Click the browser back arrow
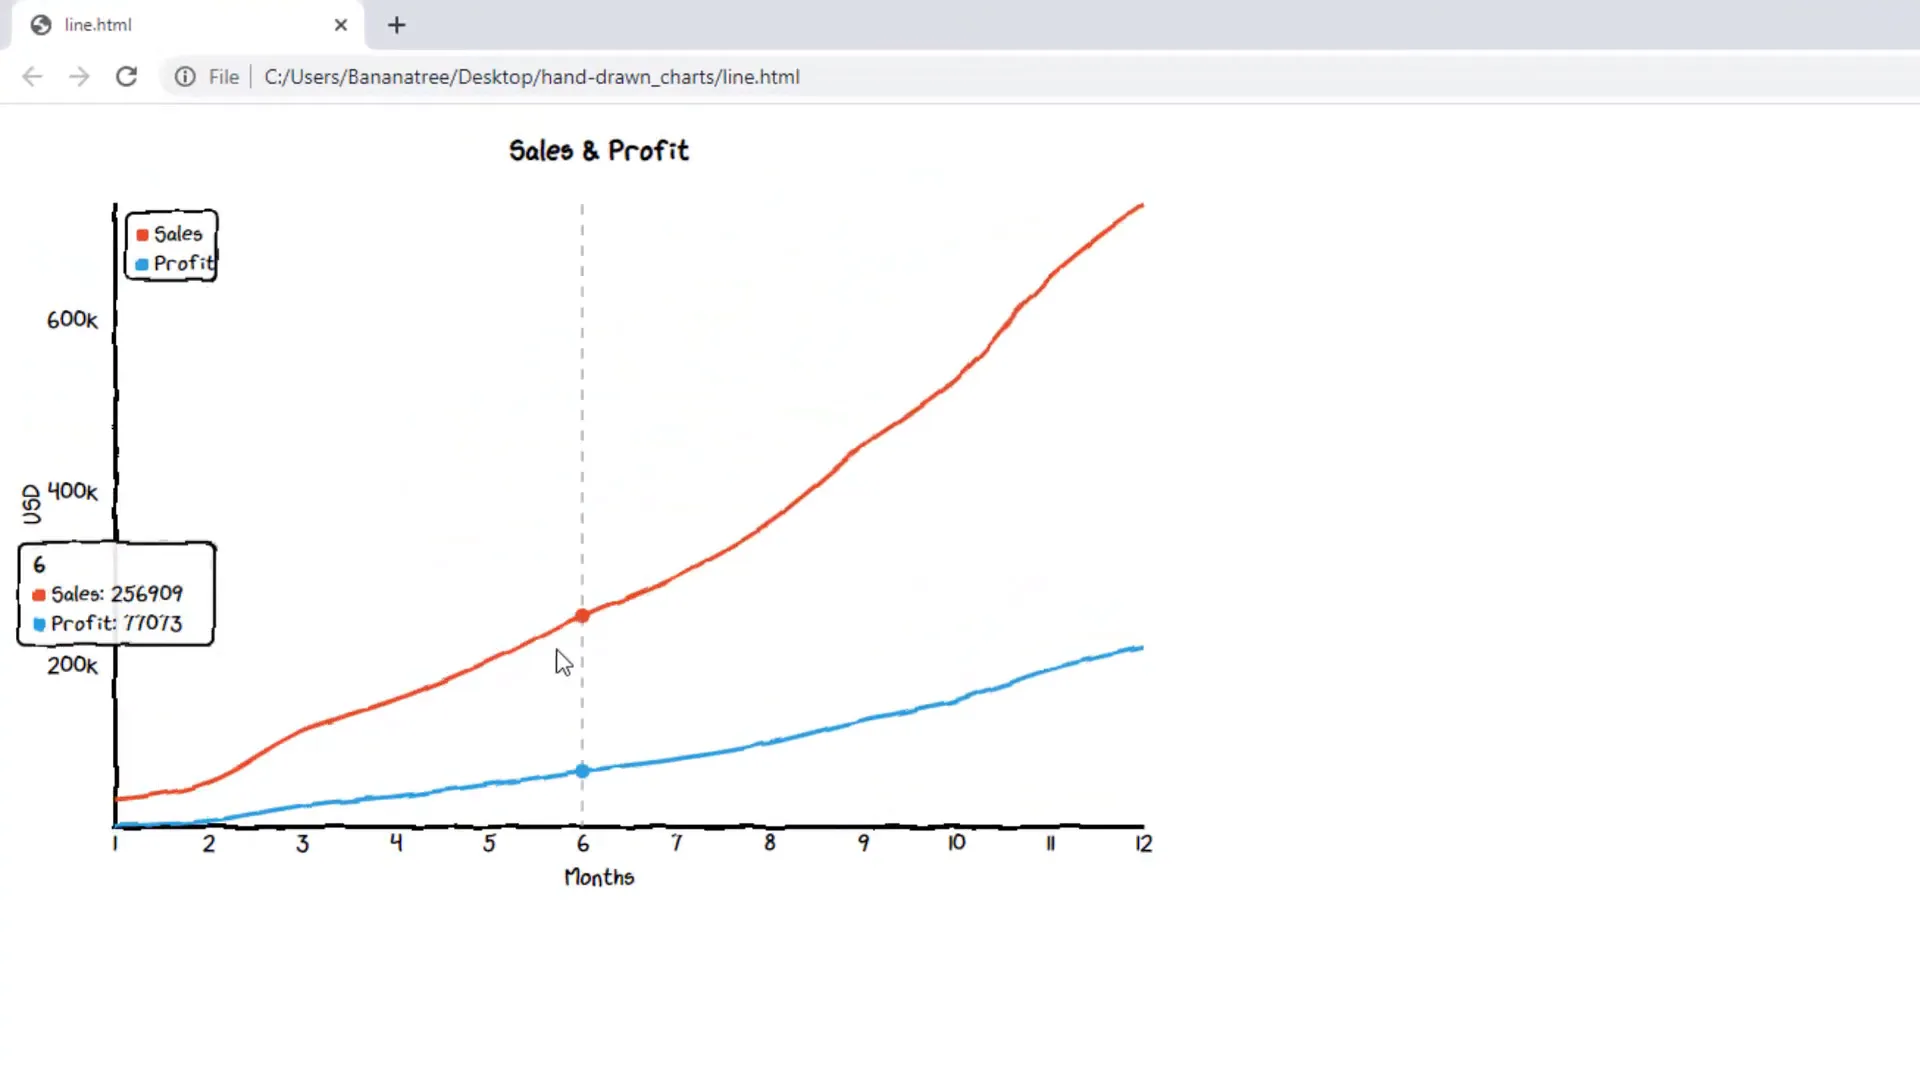Screen dimensions: 1920x1080 tap(32, 77)
